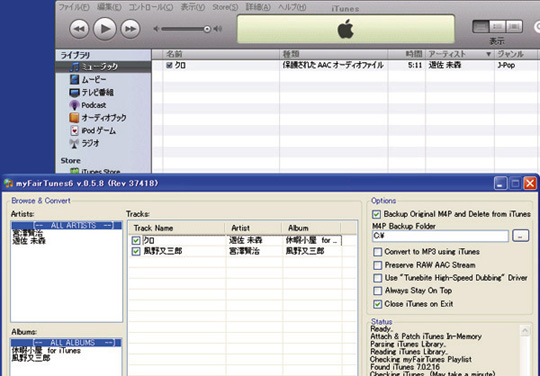Image resolution: width=540 pixels, height=376 pixels.
Task: Sort tracks by Artist header
Action: point(253,228)
